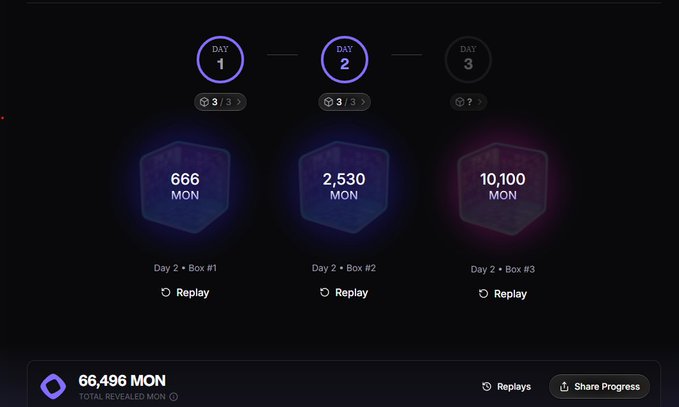This screenshot has height=407, width=679.
Task: Replay Box #1 reveal animation
Action: pyautogui.click(x=185, y=293)
